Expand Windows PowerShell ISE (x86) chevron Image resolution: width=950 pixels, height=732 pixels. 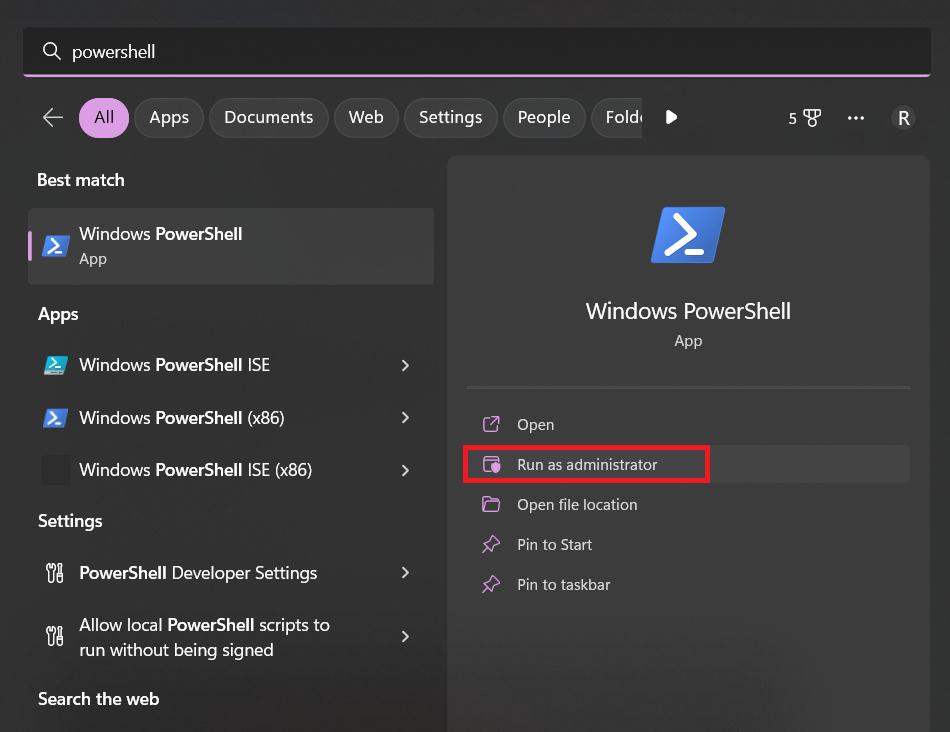click(x=405, y=470)
